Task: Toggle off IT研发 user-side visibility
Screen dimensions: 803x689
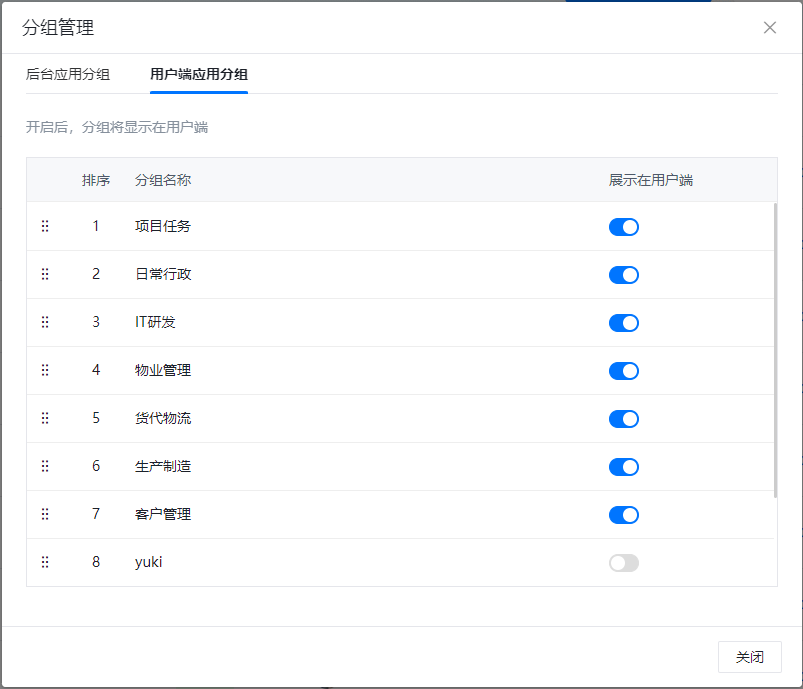Action: [623, 323]
